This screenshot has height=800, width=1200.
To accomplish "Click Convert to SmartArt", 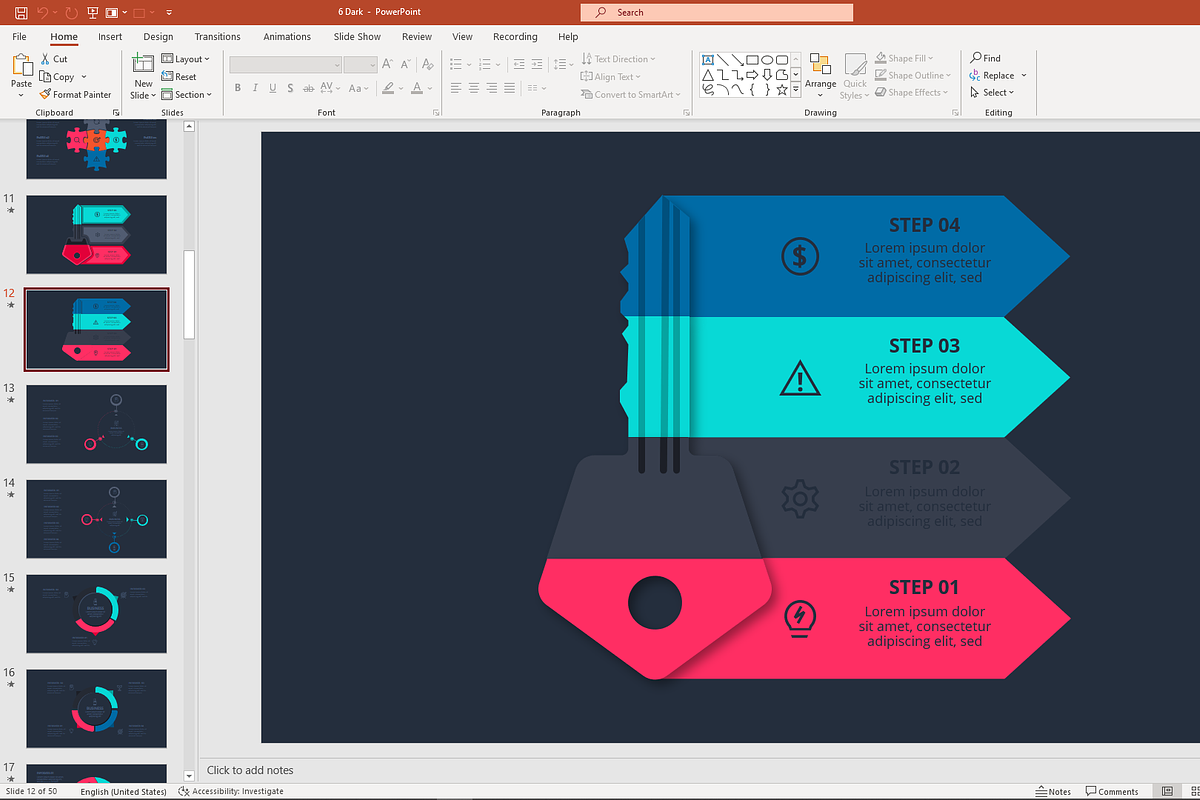I will (x=630, y=94).
